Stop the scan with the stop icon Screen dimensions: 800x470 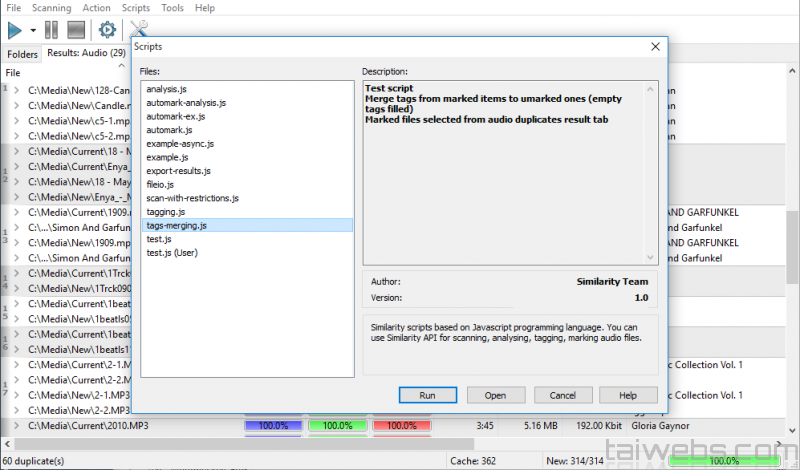click(76, 29)
